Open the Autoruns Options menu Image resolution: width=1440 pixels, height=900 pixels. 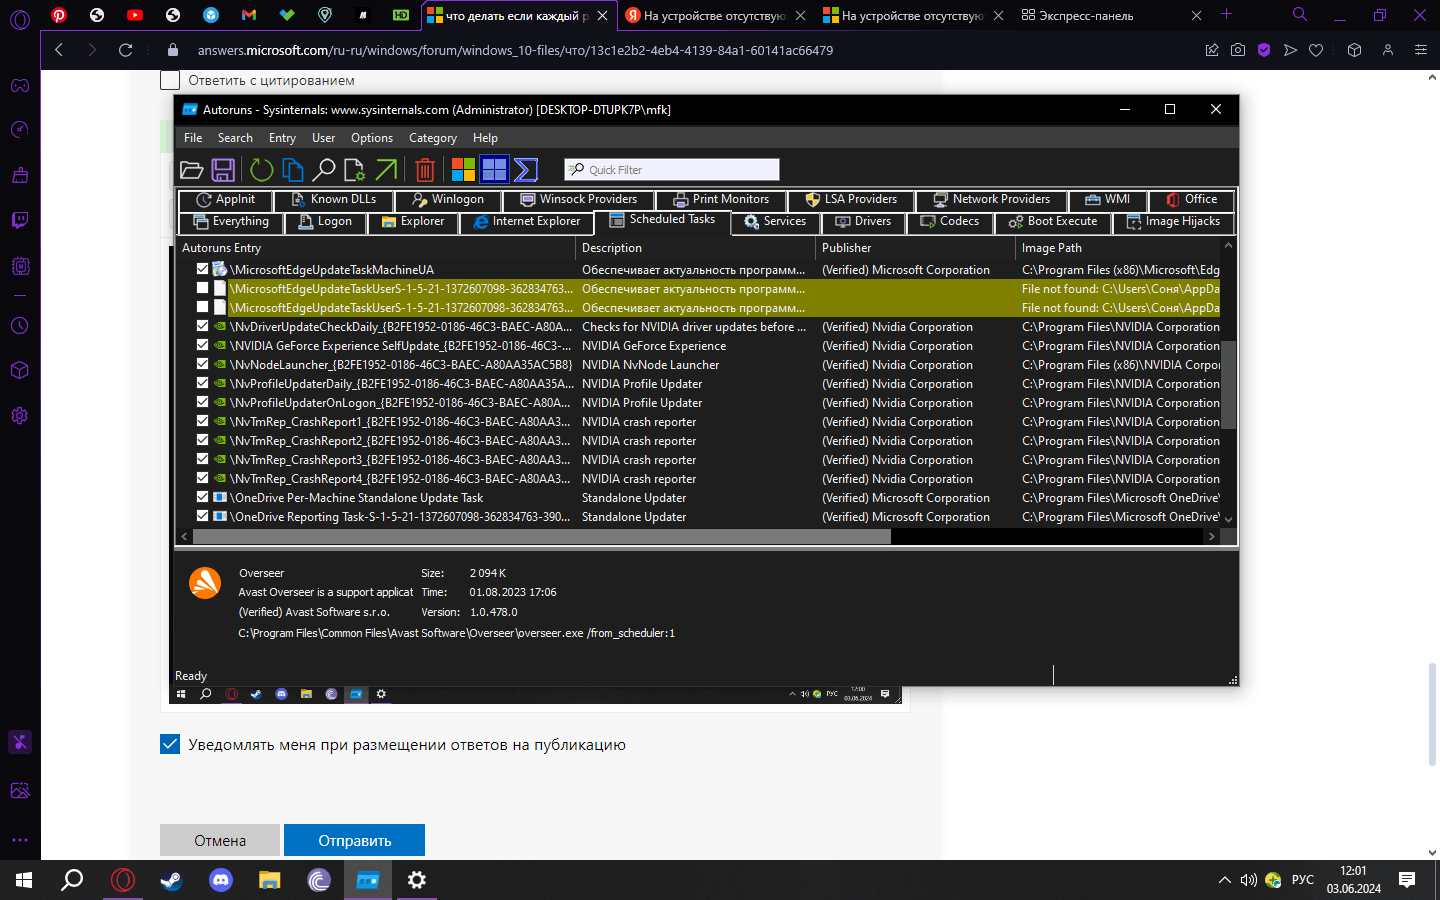[x=372, y=138]
